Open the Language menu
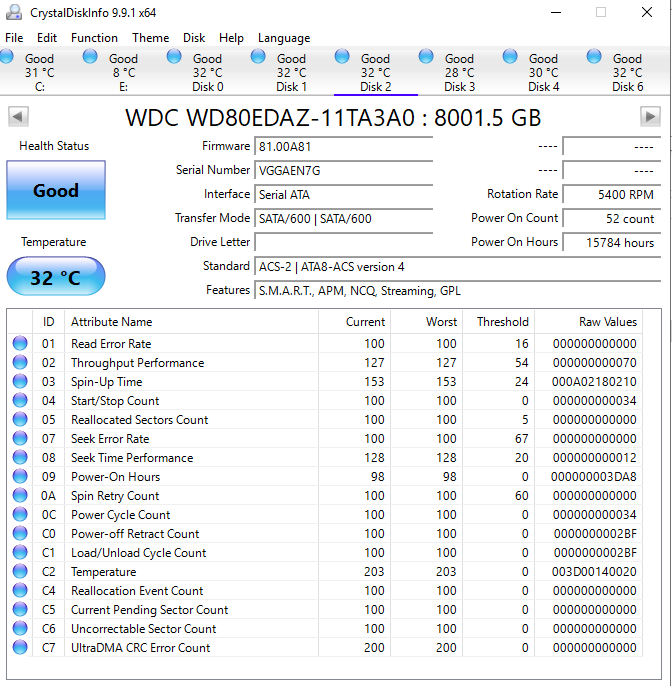This screenshot has height=686, width=672. (x=284, y=38)
